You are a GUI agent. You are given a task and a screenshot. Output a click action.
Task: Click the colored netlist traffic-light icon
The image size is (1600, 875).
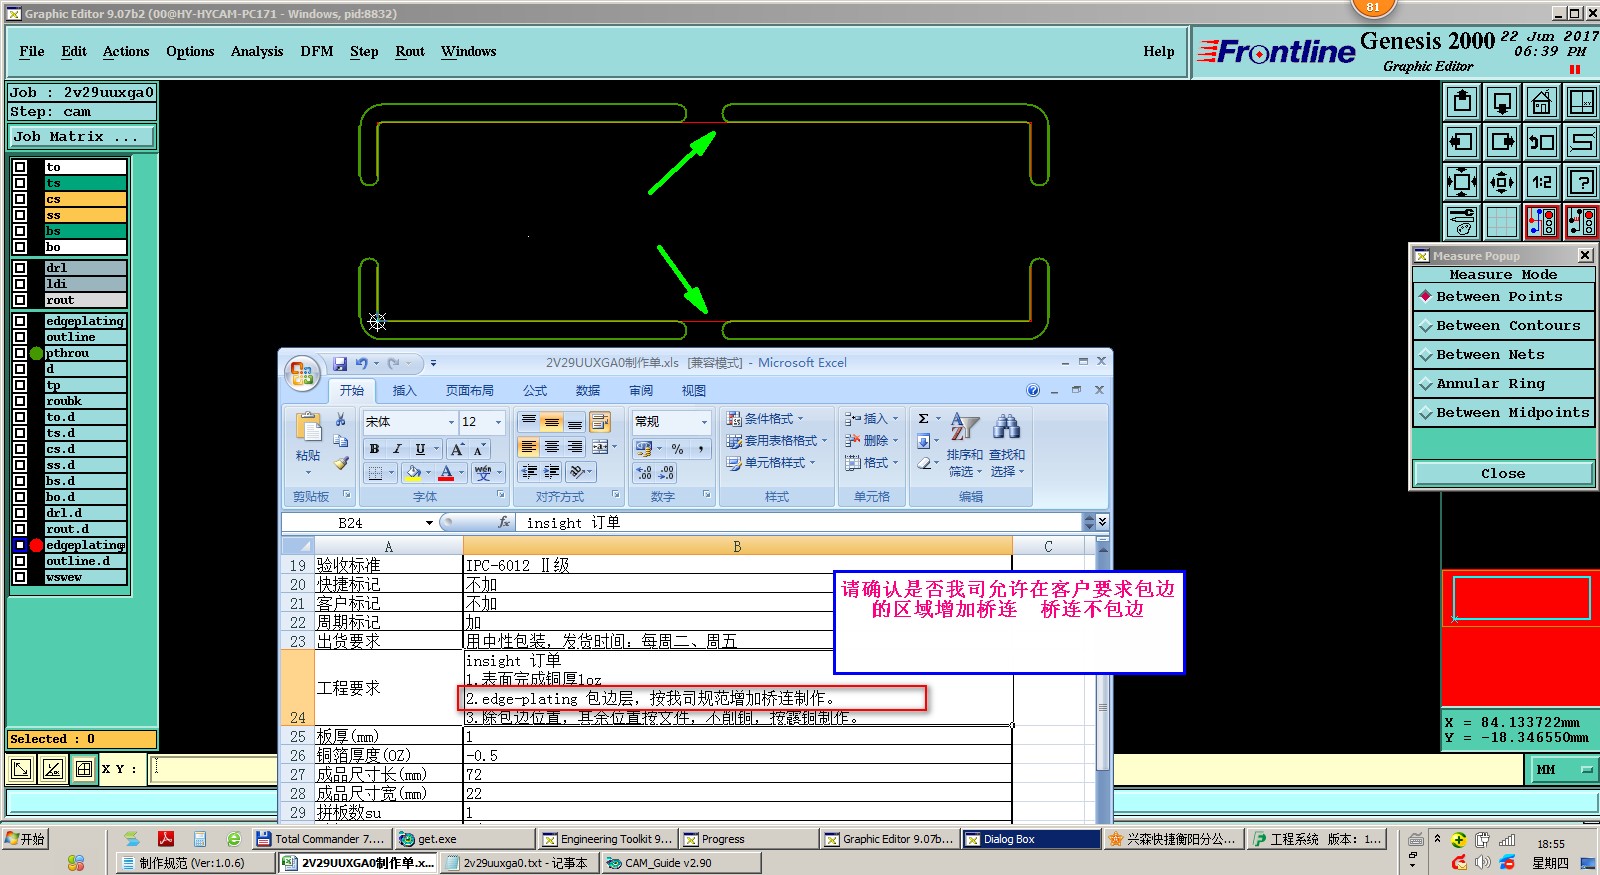click(x=1541, y=221)
